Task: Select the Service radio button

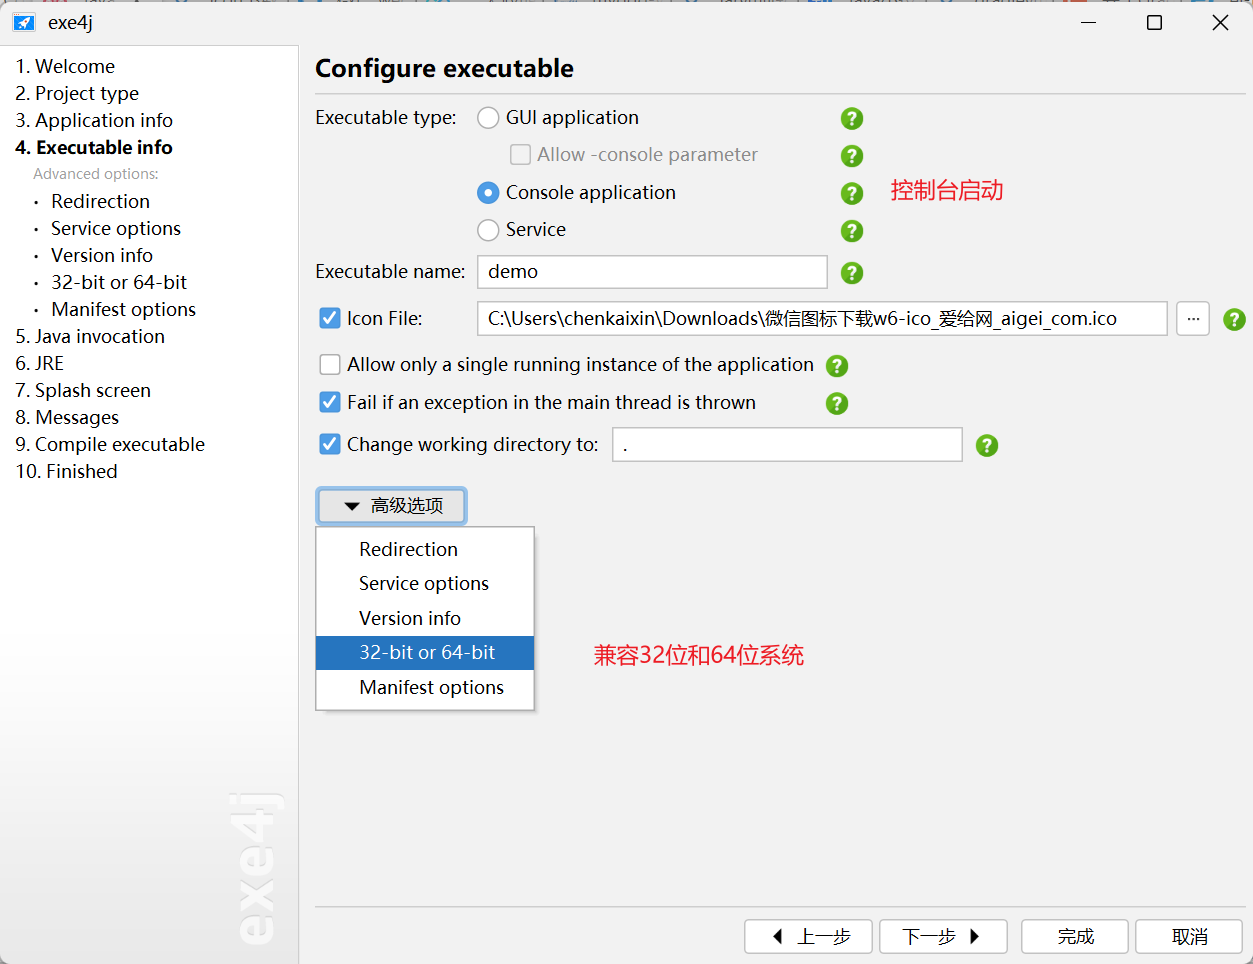Action: click(488, 230)
